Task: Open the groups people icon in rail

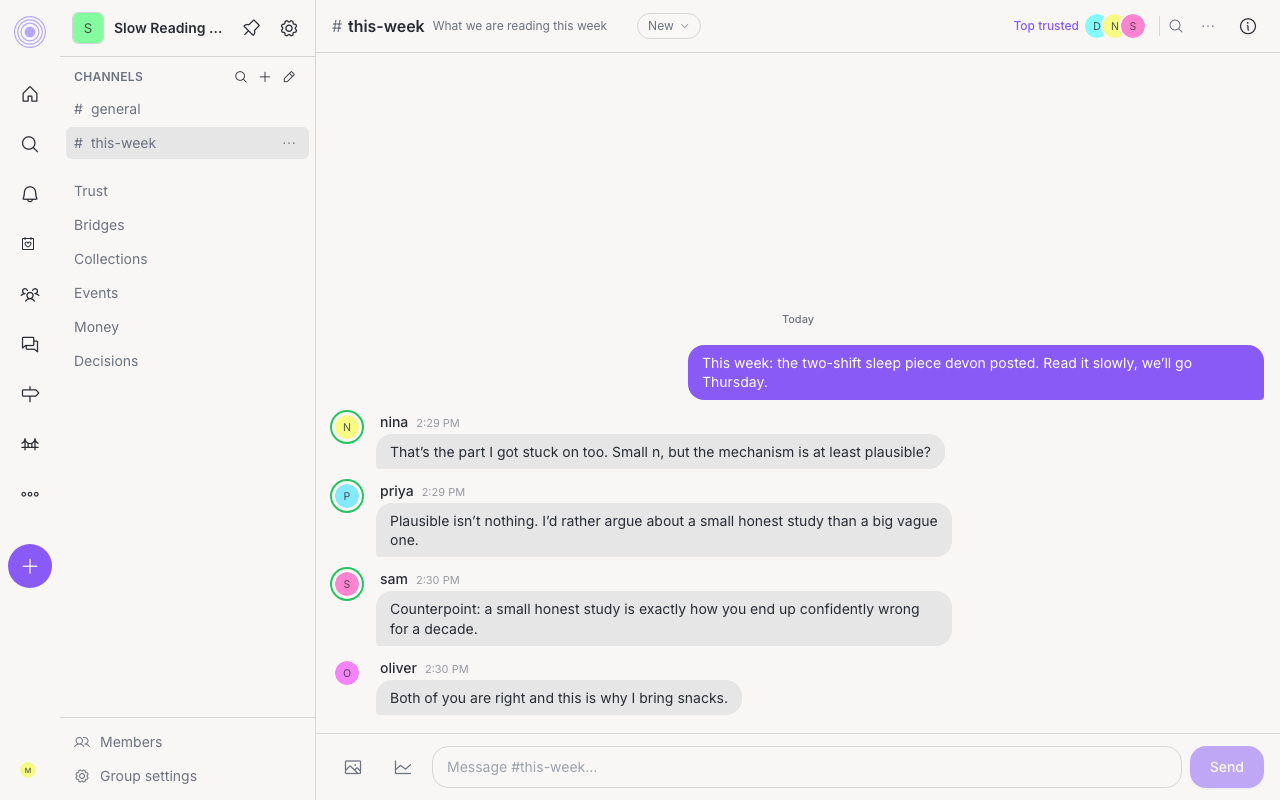Action: (x=30, y=294)
